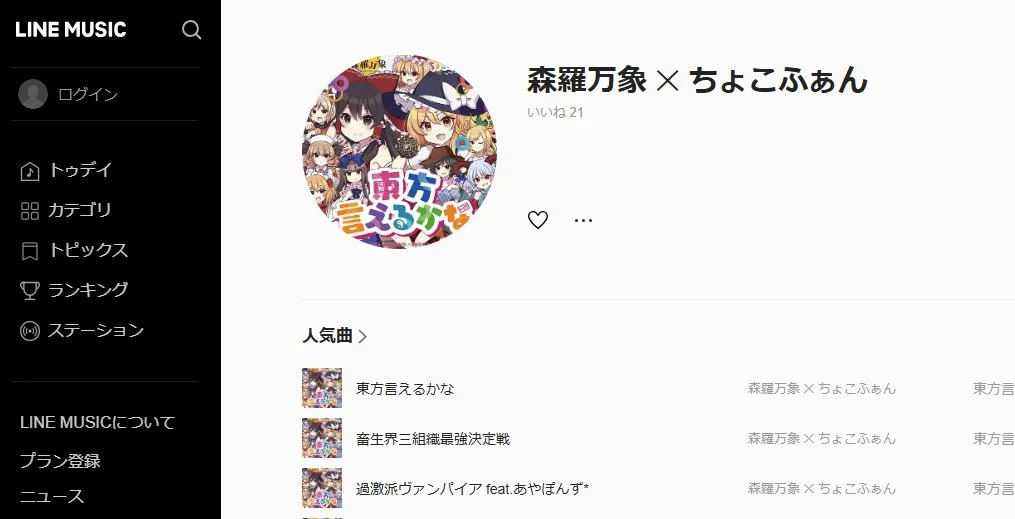Click the LINE MUSIC logo
This screenshot has width=1015, height=519.
[x=71, y=30]
